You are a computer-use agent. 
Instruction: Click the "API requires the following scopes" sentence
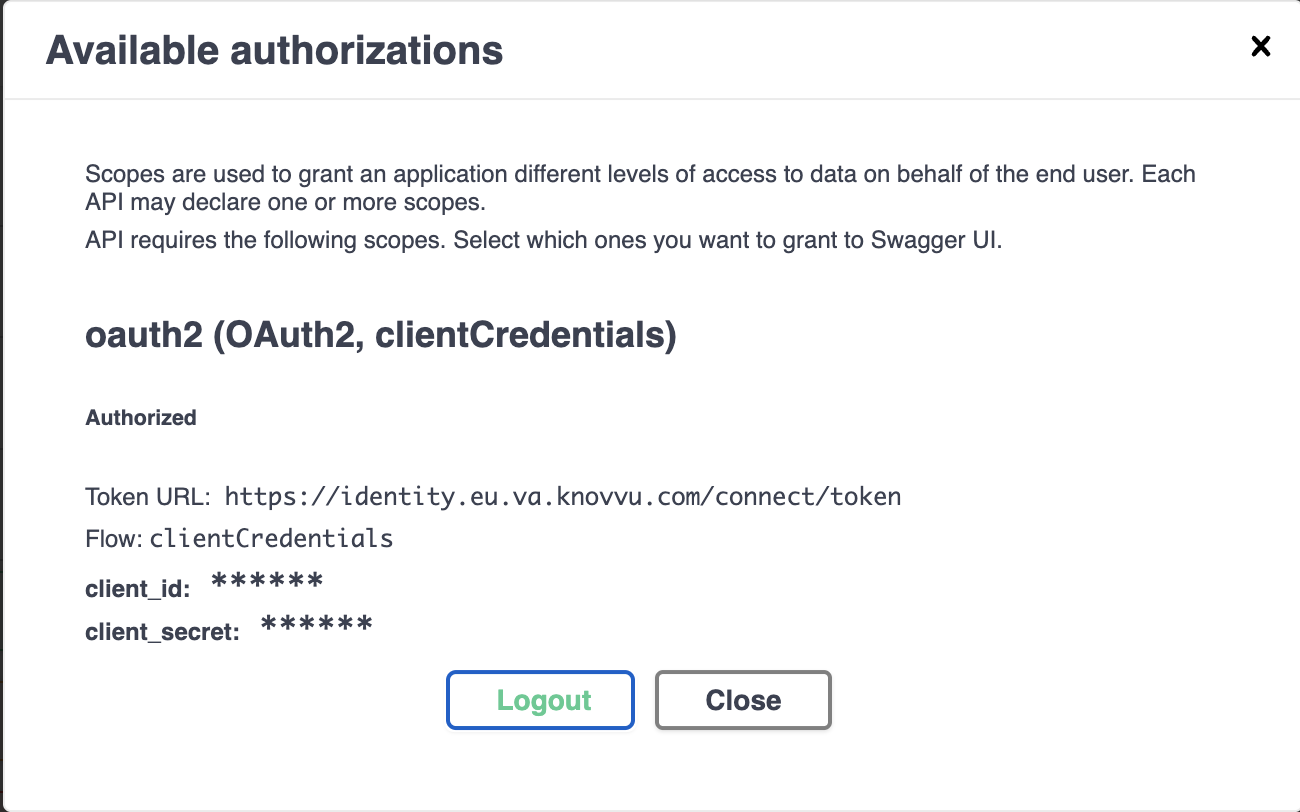click(x=265, y=241)
